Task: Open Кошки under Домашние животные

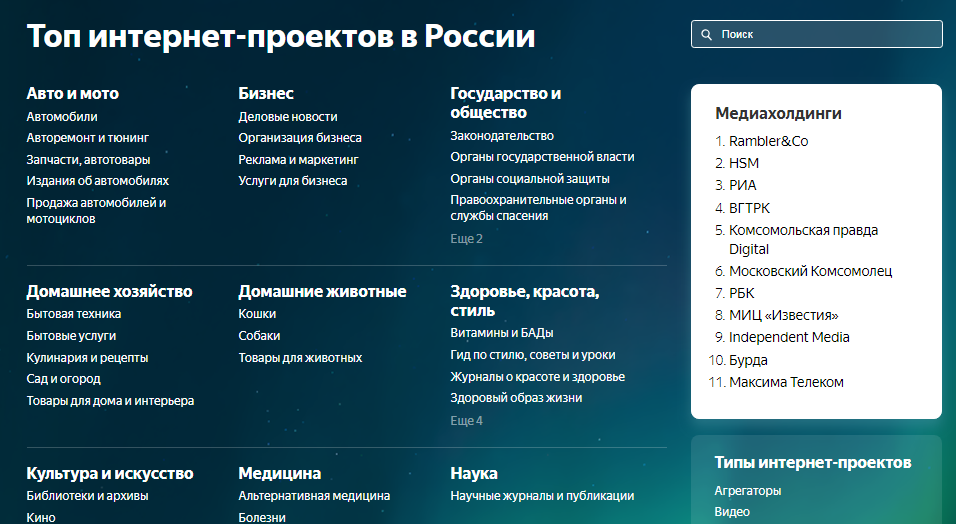Action: click(257, 314)
